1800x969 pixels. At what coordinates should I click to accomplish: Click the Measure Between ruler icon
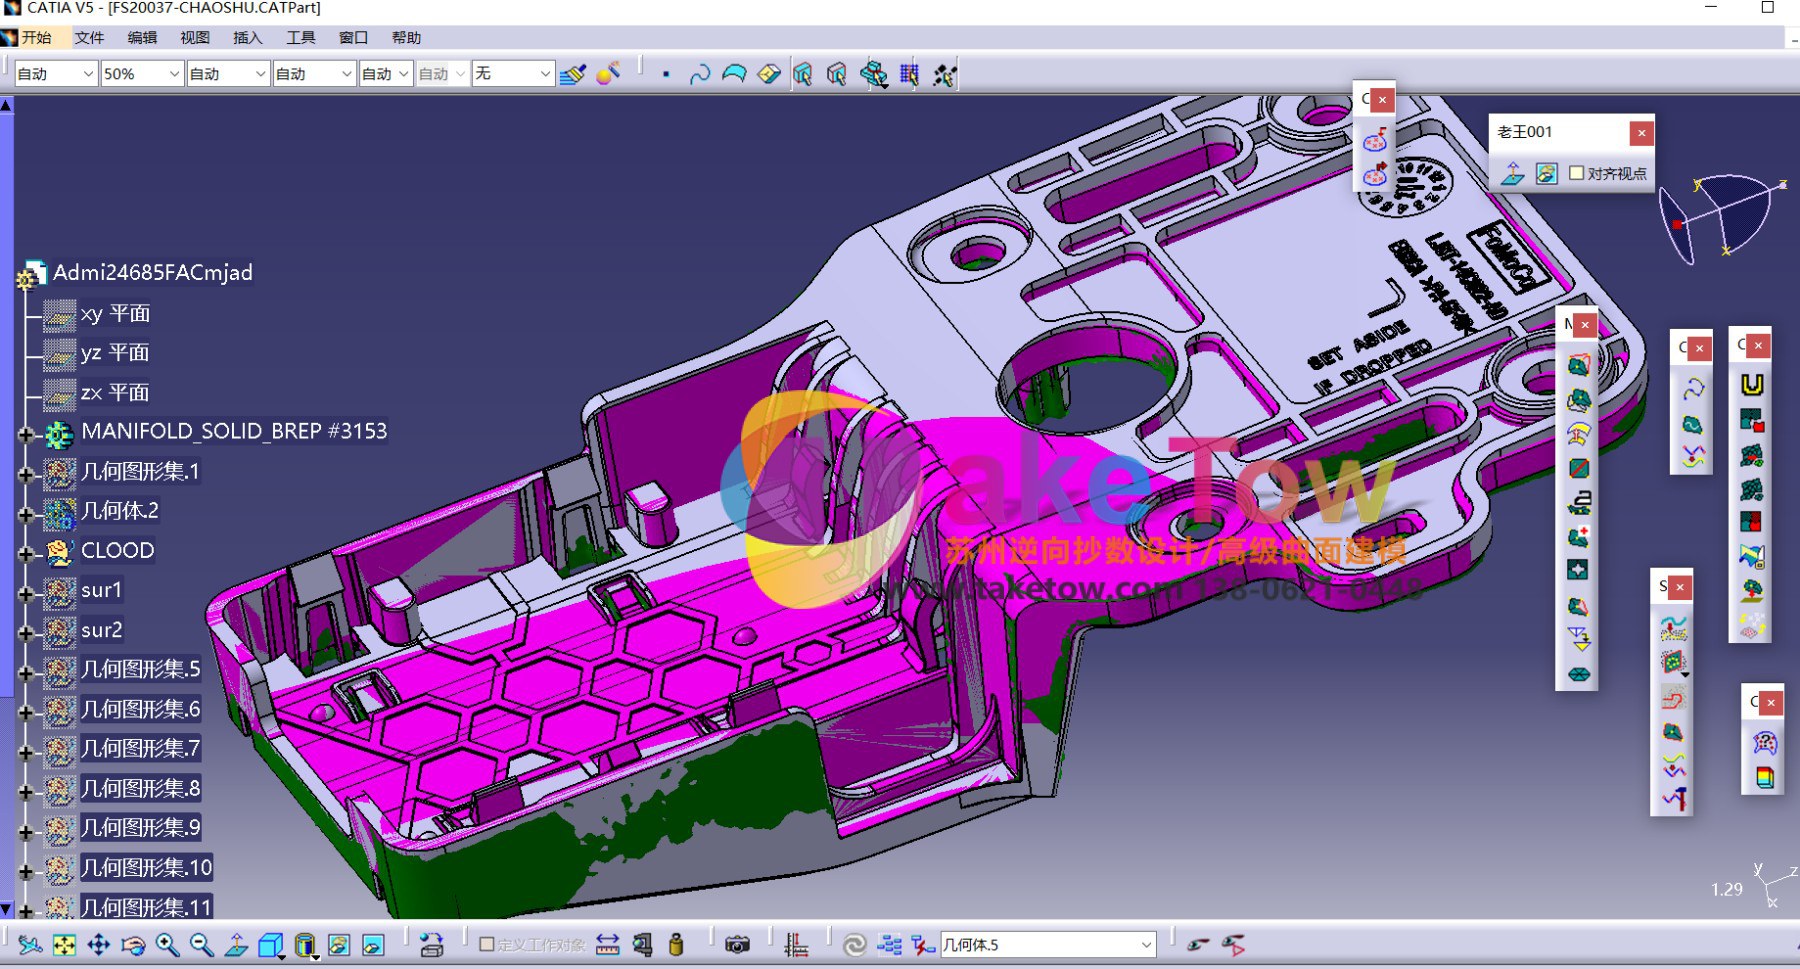click(607, 945)
